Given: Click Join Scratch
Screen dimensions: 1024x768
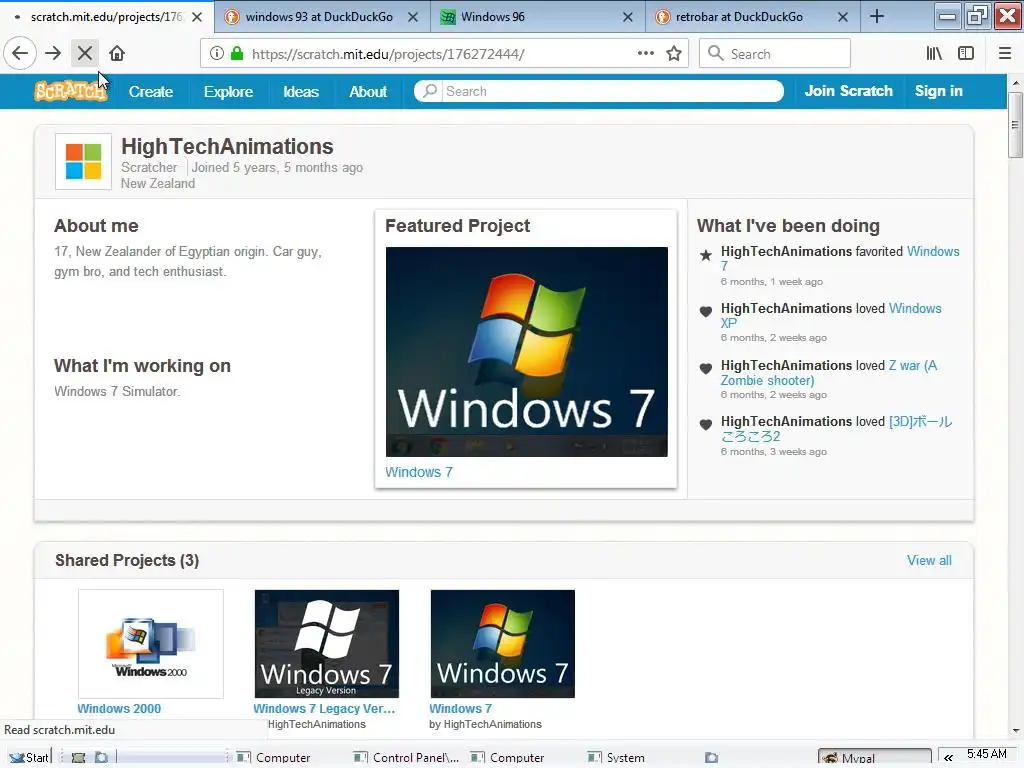Looking at the screenshot, I should click(848, 91).
